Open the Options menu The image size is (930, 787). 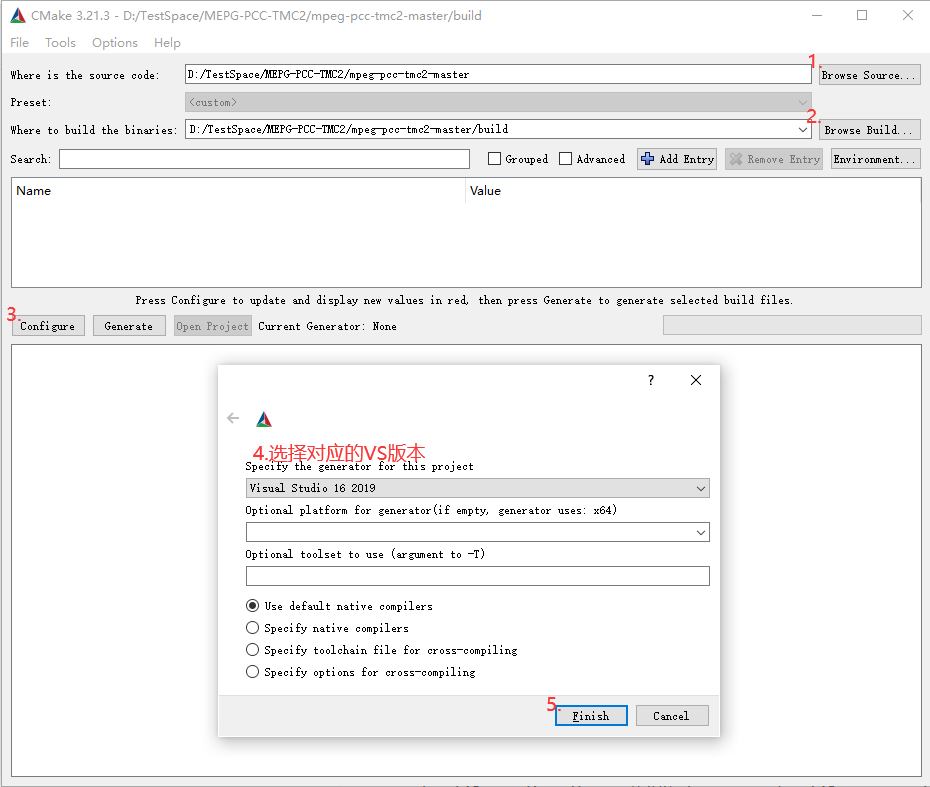click(x=114, y=43)
